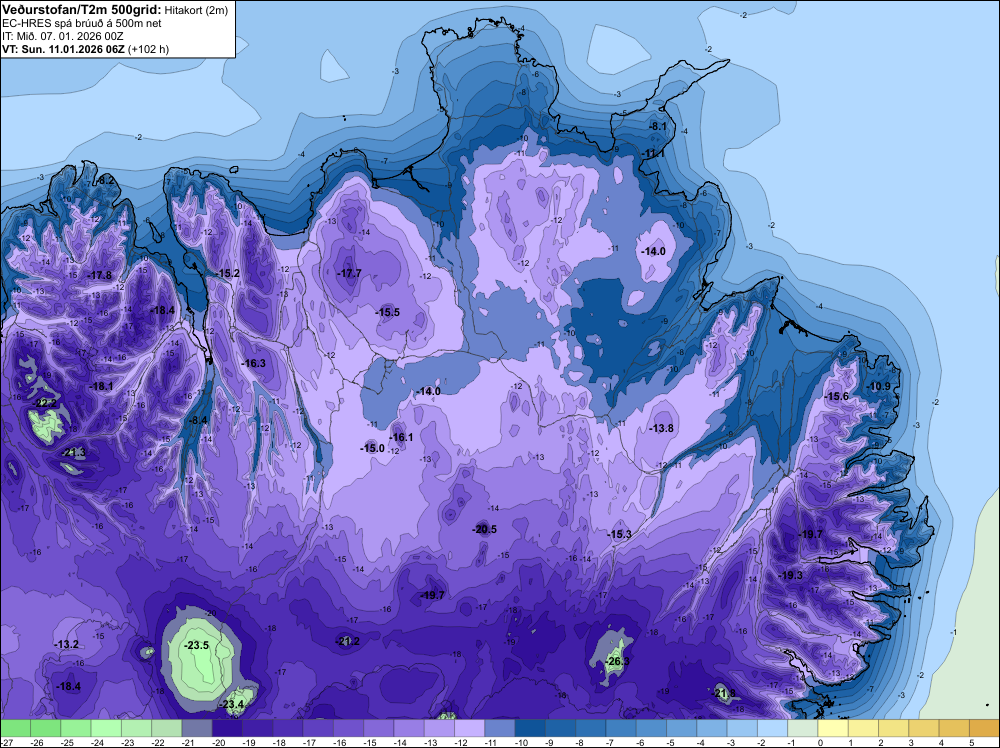Click the -16 purple legend swatch
This screenshot has height=748, width=1000.
[348, 728]
